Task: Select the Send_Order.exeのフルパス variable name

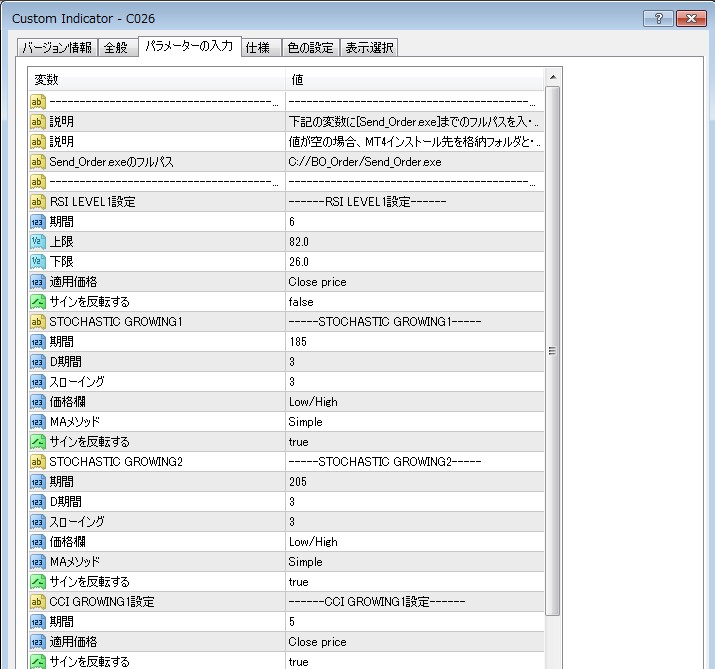Action: (111, 162)
